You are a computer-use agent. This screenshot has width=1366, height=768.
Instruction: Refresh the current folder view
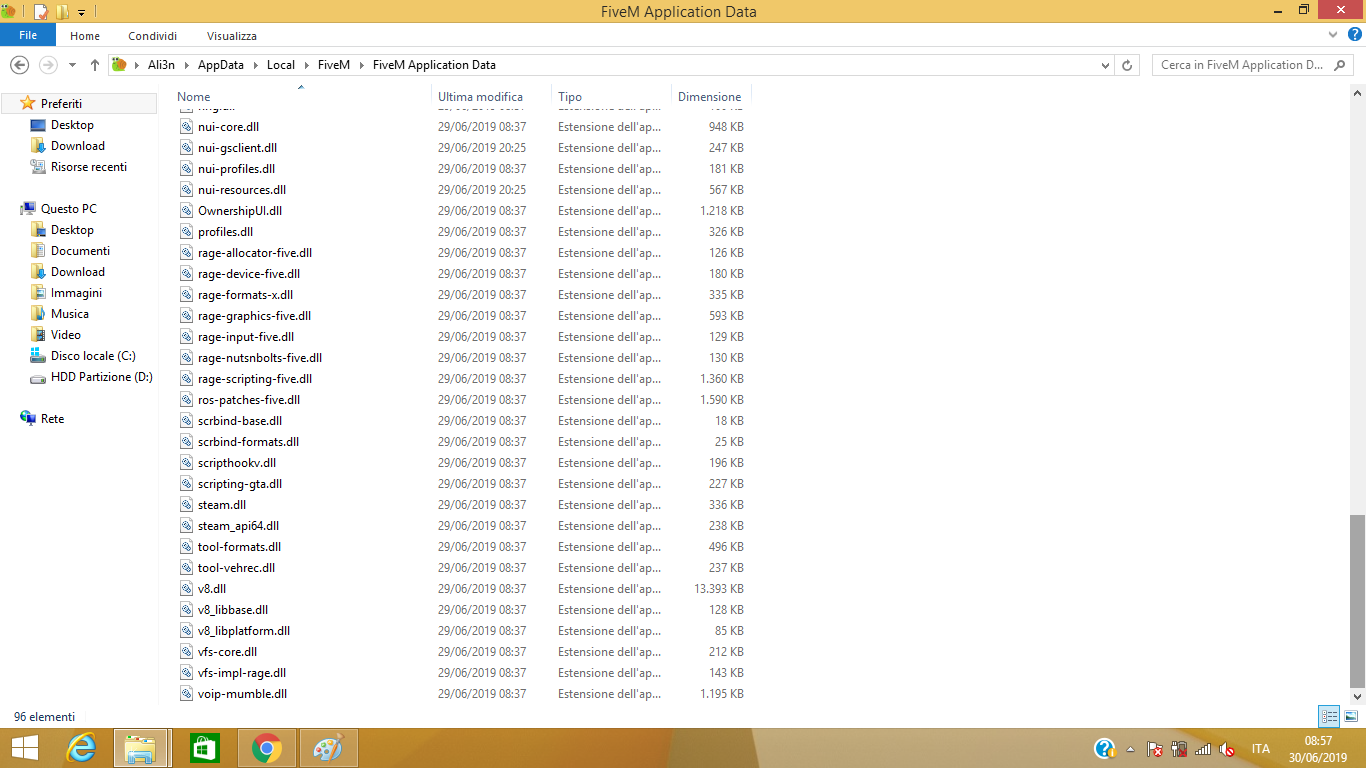(x=1128, y=65)
